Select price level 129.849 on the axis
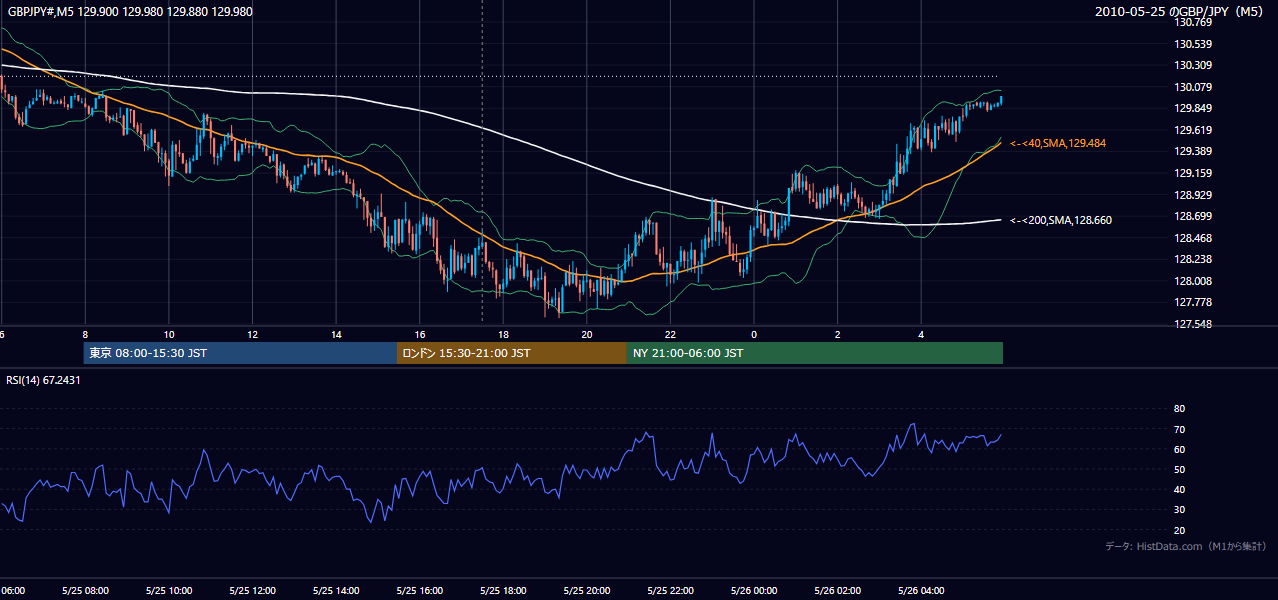 tap(1192, 109)
